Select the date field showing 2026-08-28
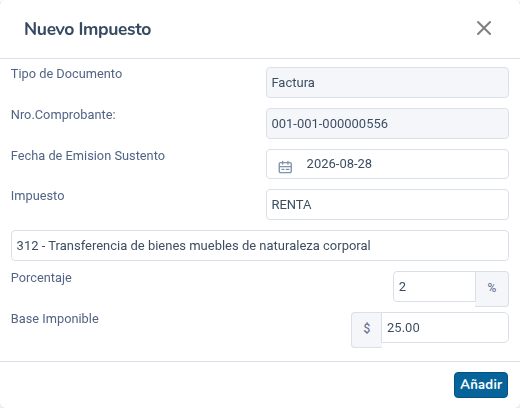 click(x=387, y=164)
